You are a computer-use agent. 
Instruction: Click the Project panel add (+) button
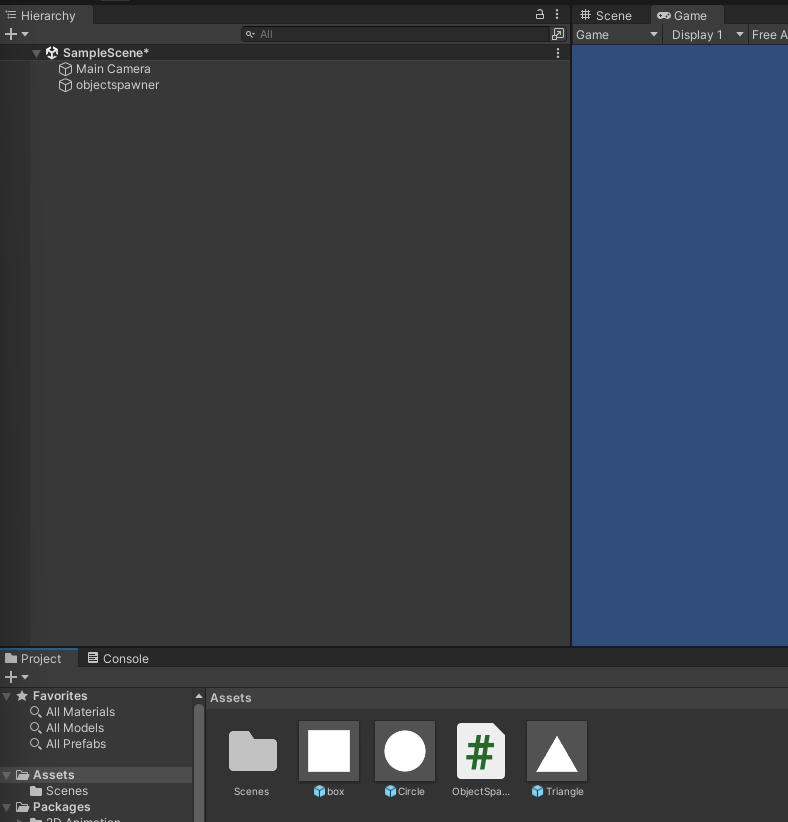[11, 677]
